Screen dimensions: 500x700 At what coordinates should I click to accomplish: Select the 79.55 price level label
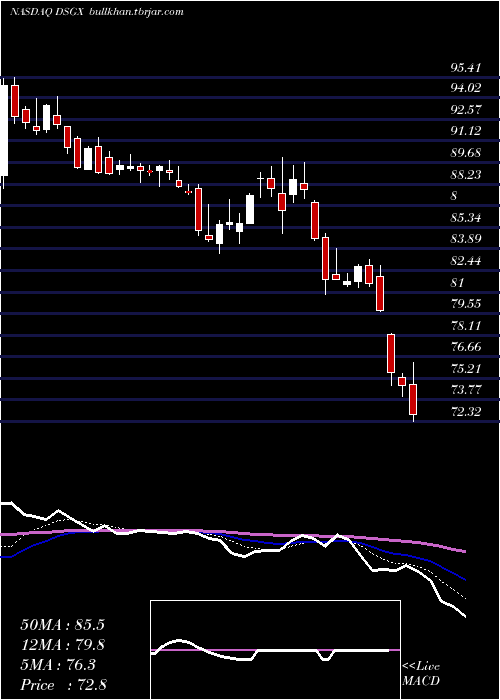click(x=466, y=304)
